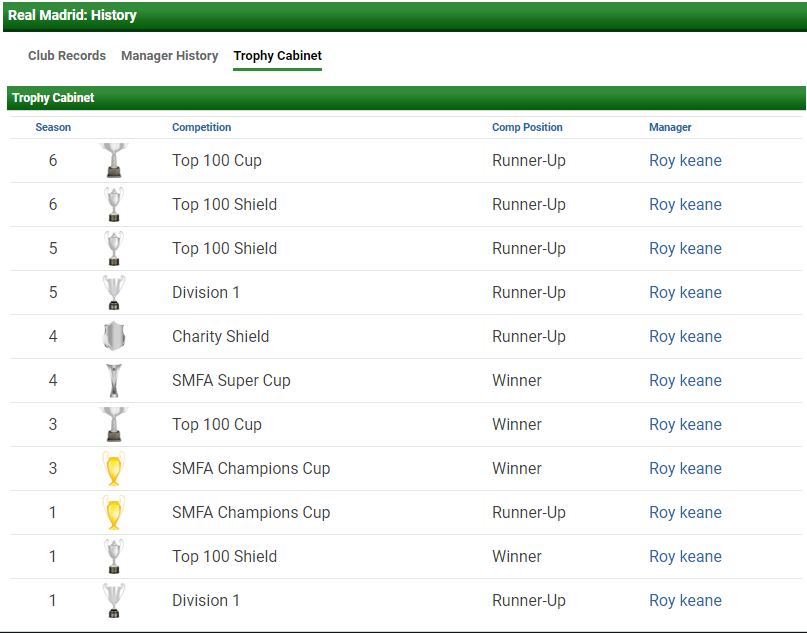
Task: Select the Trophy Cabinet tab
Action: point(277,56)
